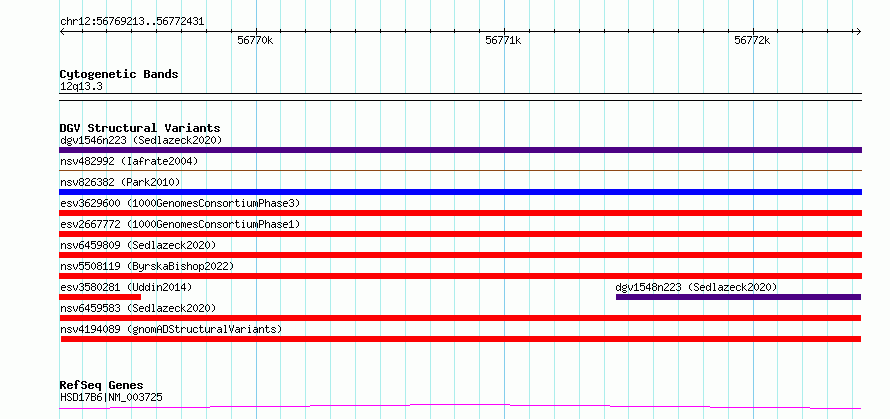Viewport: 890px width, 419px height.
Task: Click the blue nsv826382 variant bar
Action: click(x=460, y=192)
